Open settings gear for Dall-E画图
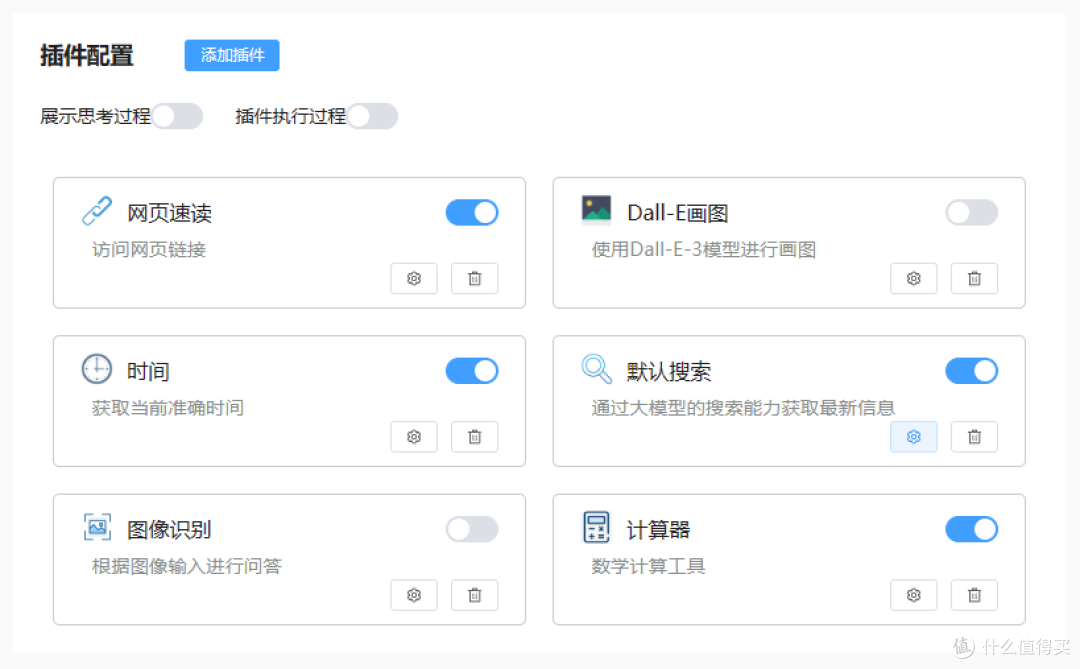Screen dimensions: 1080x669 [x=913, y=278]
